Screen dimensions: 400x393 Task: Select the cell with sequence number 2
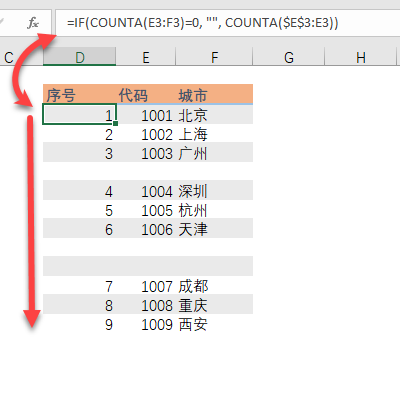(79, 134)
